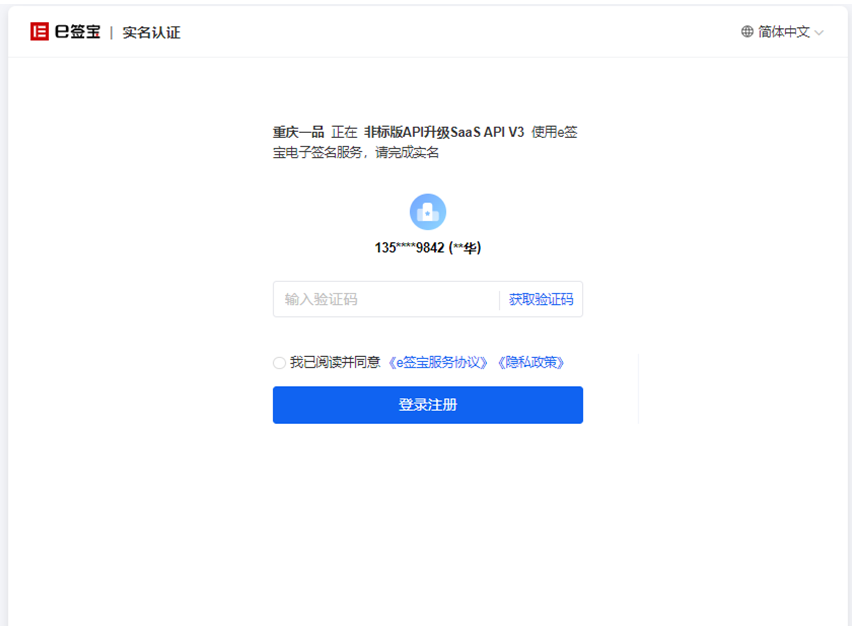
Task: Click the red e签宝 logo icon
Action: [39, 32]
